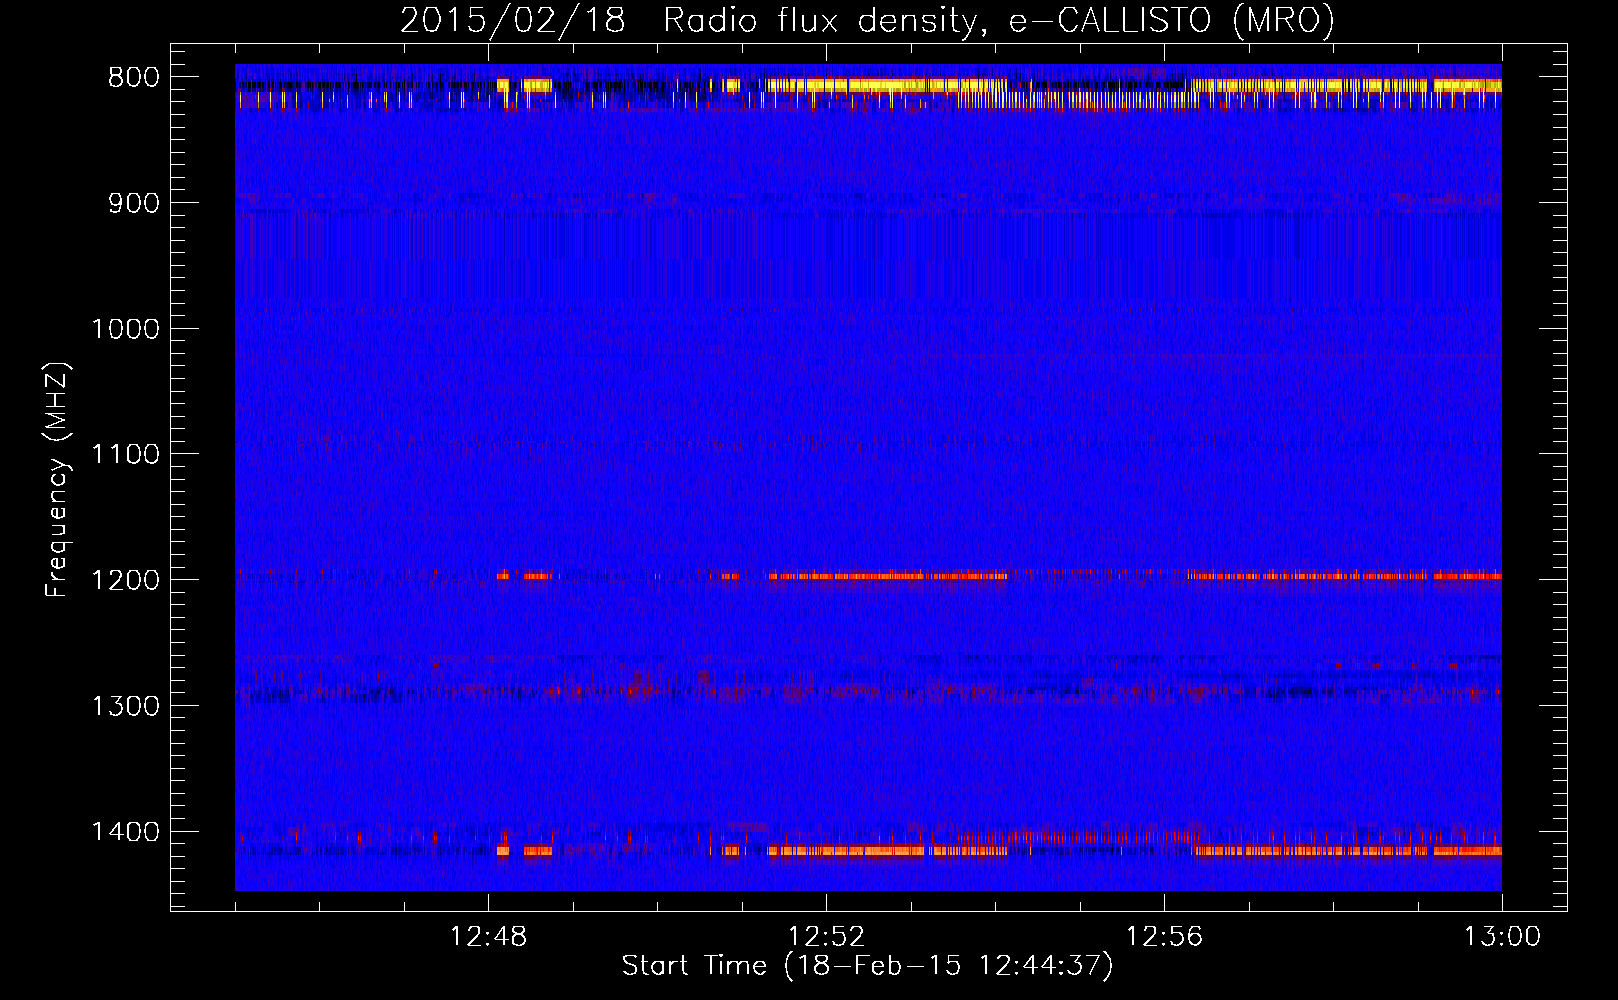Click the 1300 frequency tick label
Screen dimensions: 1618x1000
[125, 706]
